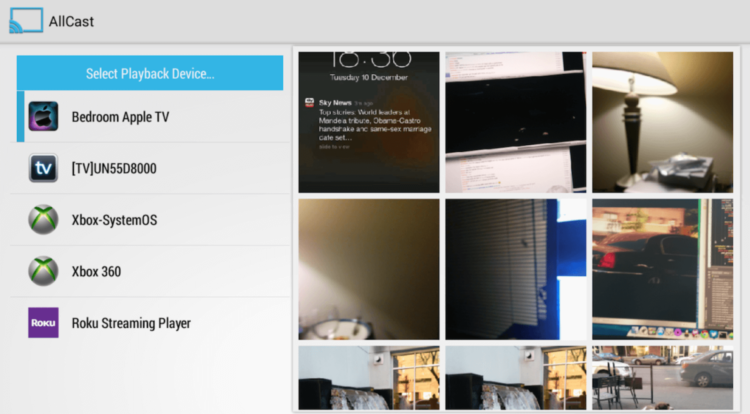The height and width of the screenshot is (414, 750).
Task: Click the Apple TV device icon
Action: pyautogui.click(x=43, y=117)
